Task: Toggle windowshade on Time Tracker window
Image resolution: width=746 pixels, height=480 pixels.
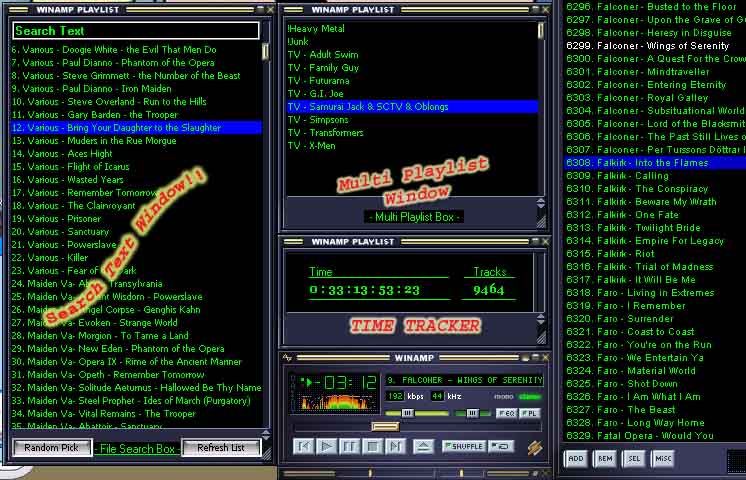Action: (535, 242)
